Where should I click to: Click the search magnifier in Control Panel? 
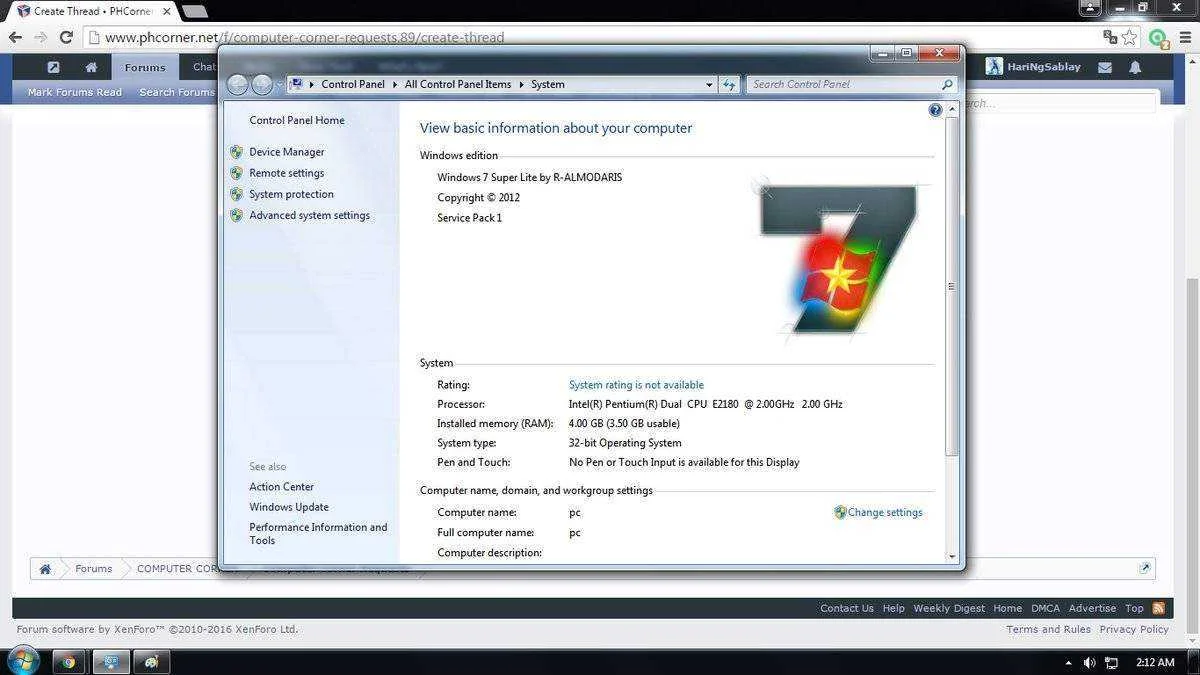point(947,85)
